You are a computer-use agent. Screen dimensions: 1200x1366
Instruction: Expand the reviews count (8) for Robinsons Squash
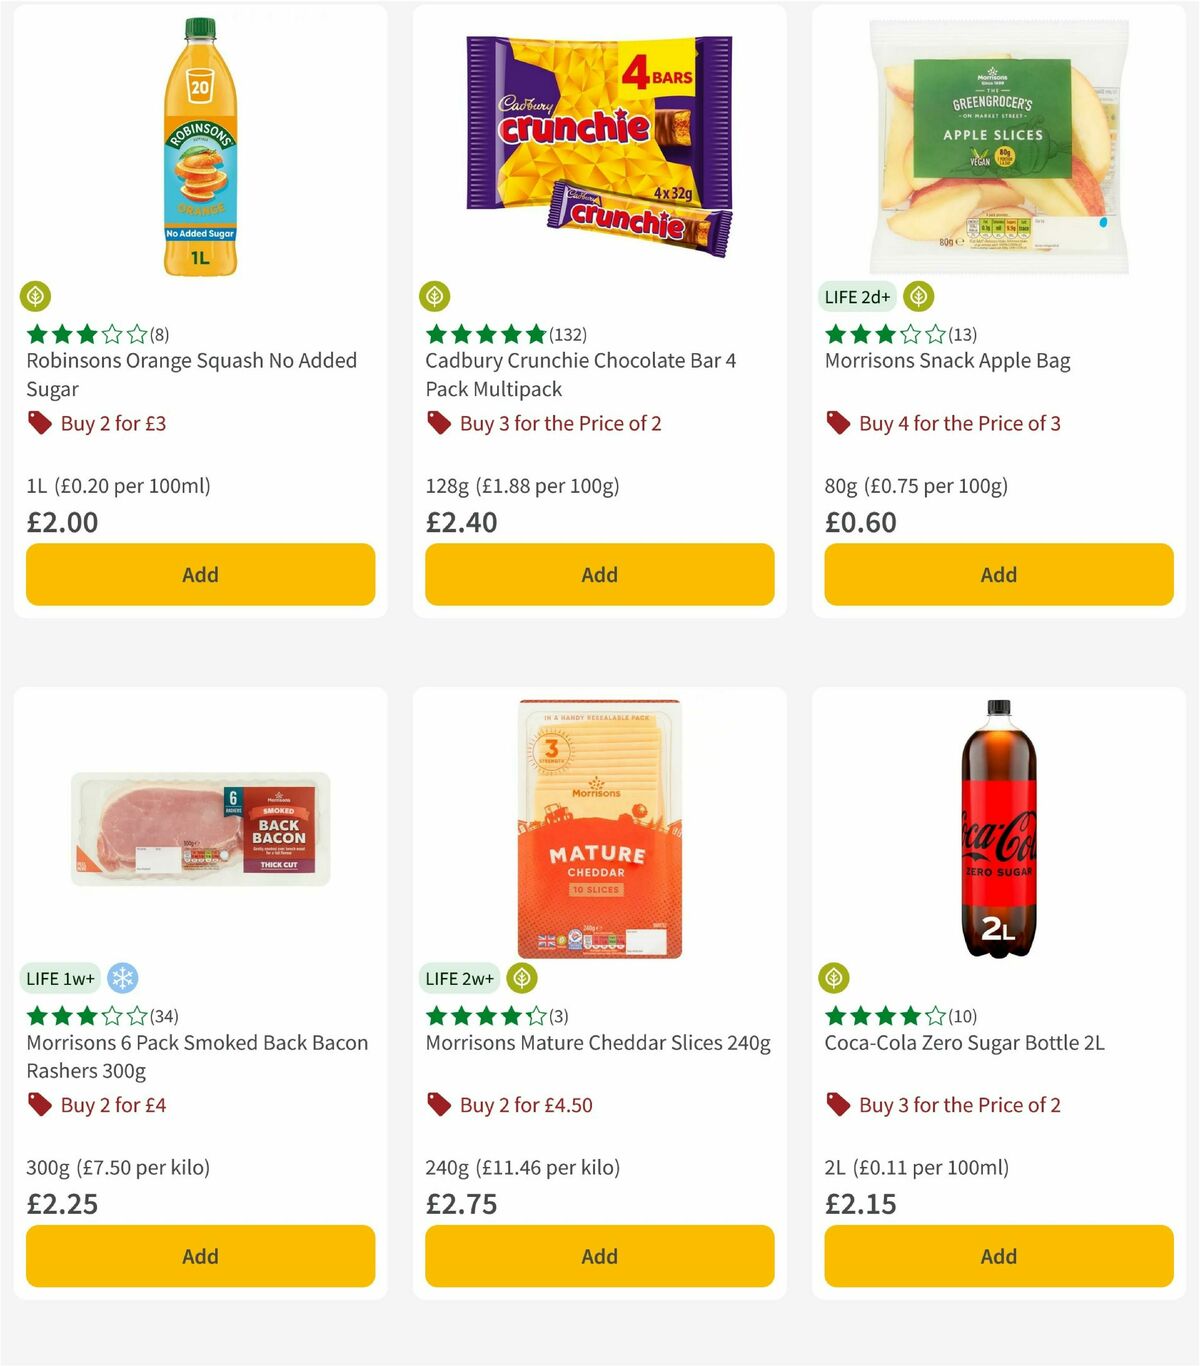(158, 335)
